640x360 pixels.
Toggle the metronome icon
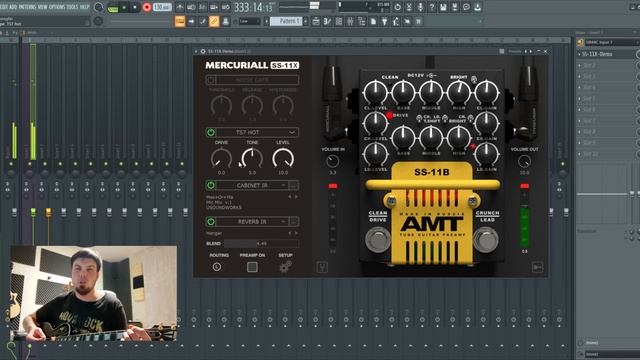point(180,7)
